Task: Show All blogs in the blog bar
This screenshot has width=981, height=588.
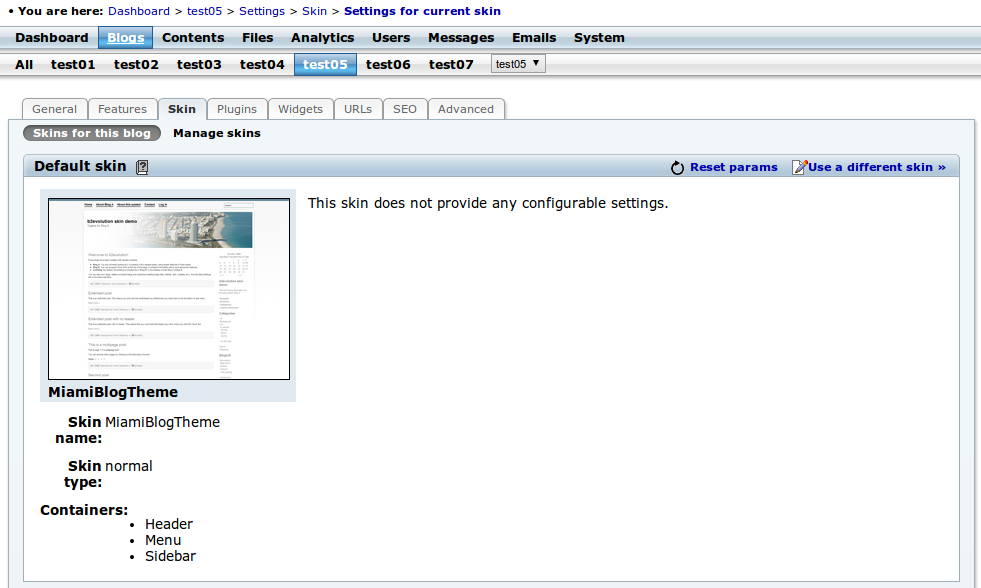Action: (24, 64)
